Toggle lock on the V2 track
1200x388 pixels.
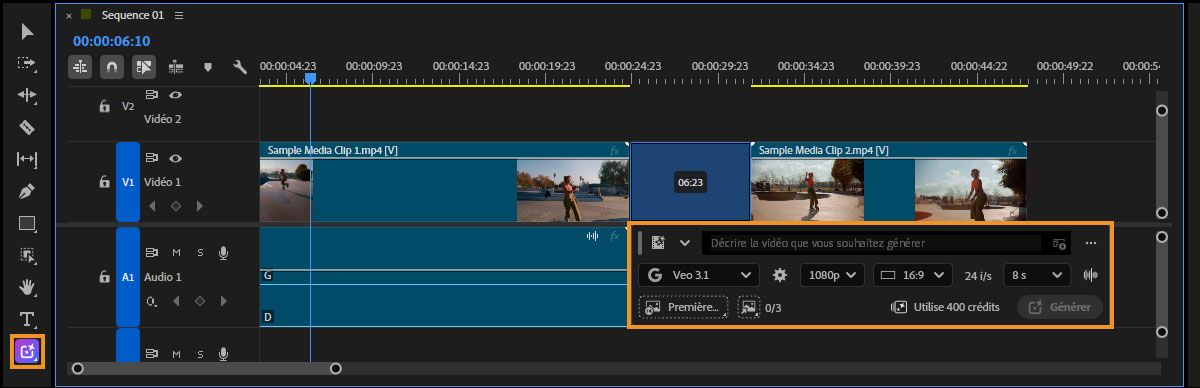pyautogui.click(x=104, y=106)
